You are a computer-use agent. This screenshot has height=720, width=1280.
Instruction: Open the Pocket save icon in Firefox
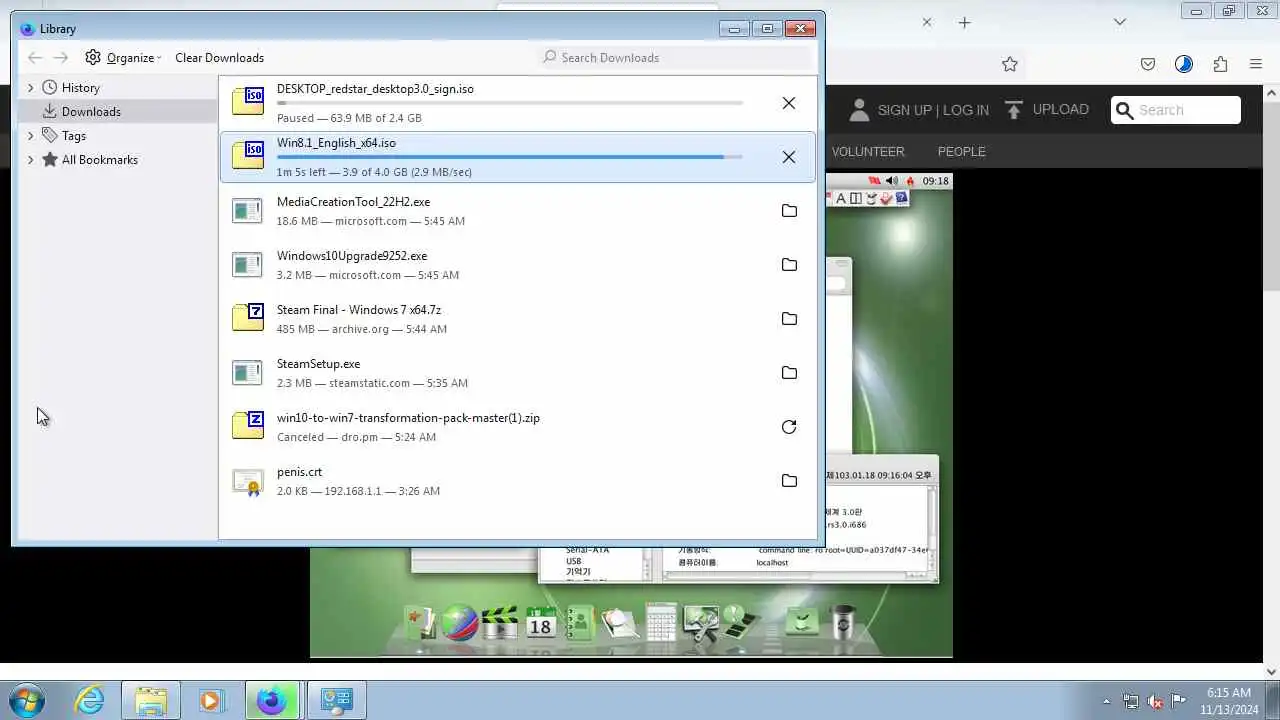pyautogui.click(x=1148, y=64)
